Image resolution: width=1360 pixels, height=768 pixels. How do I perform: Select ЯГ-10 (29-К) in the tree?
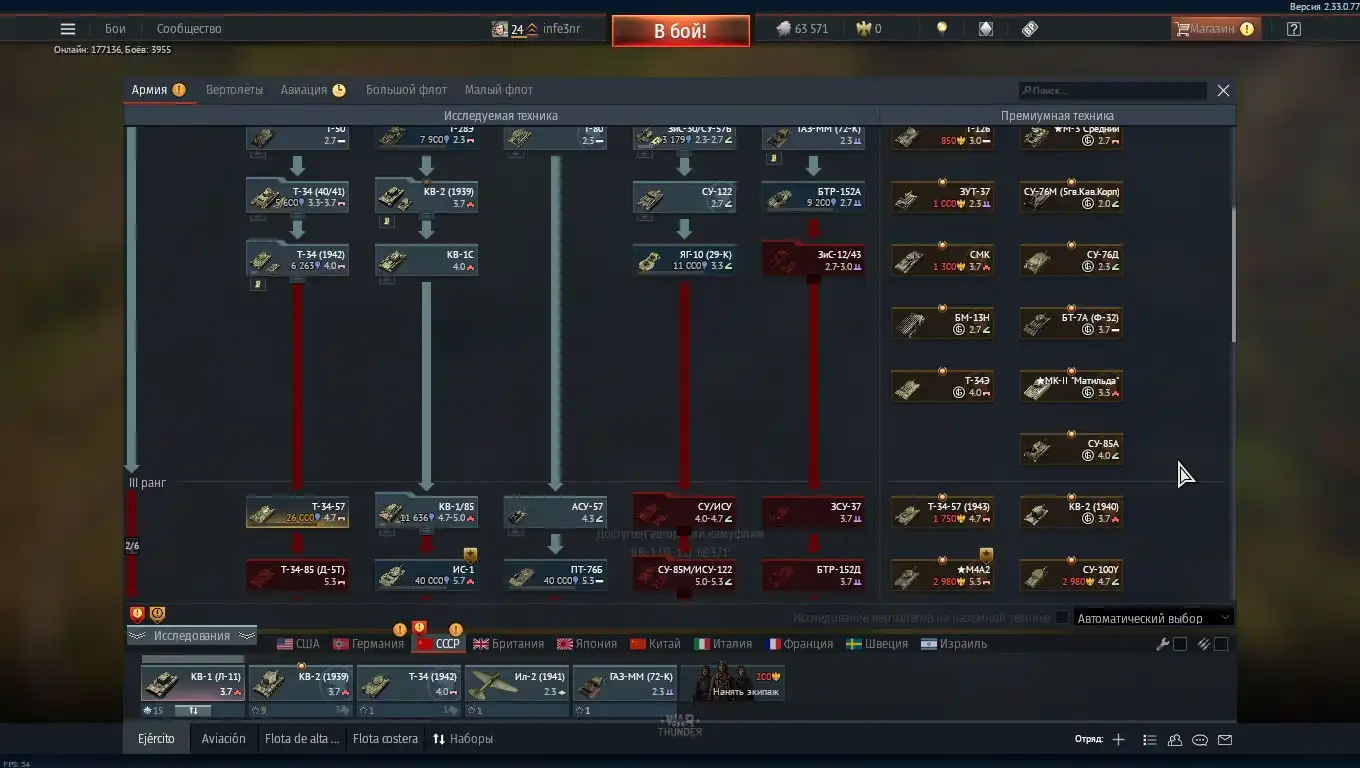coord(684,260)
